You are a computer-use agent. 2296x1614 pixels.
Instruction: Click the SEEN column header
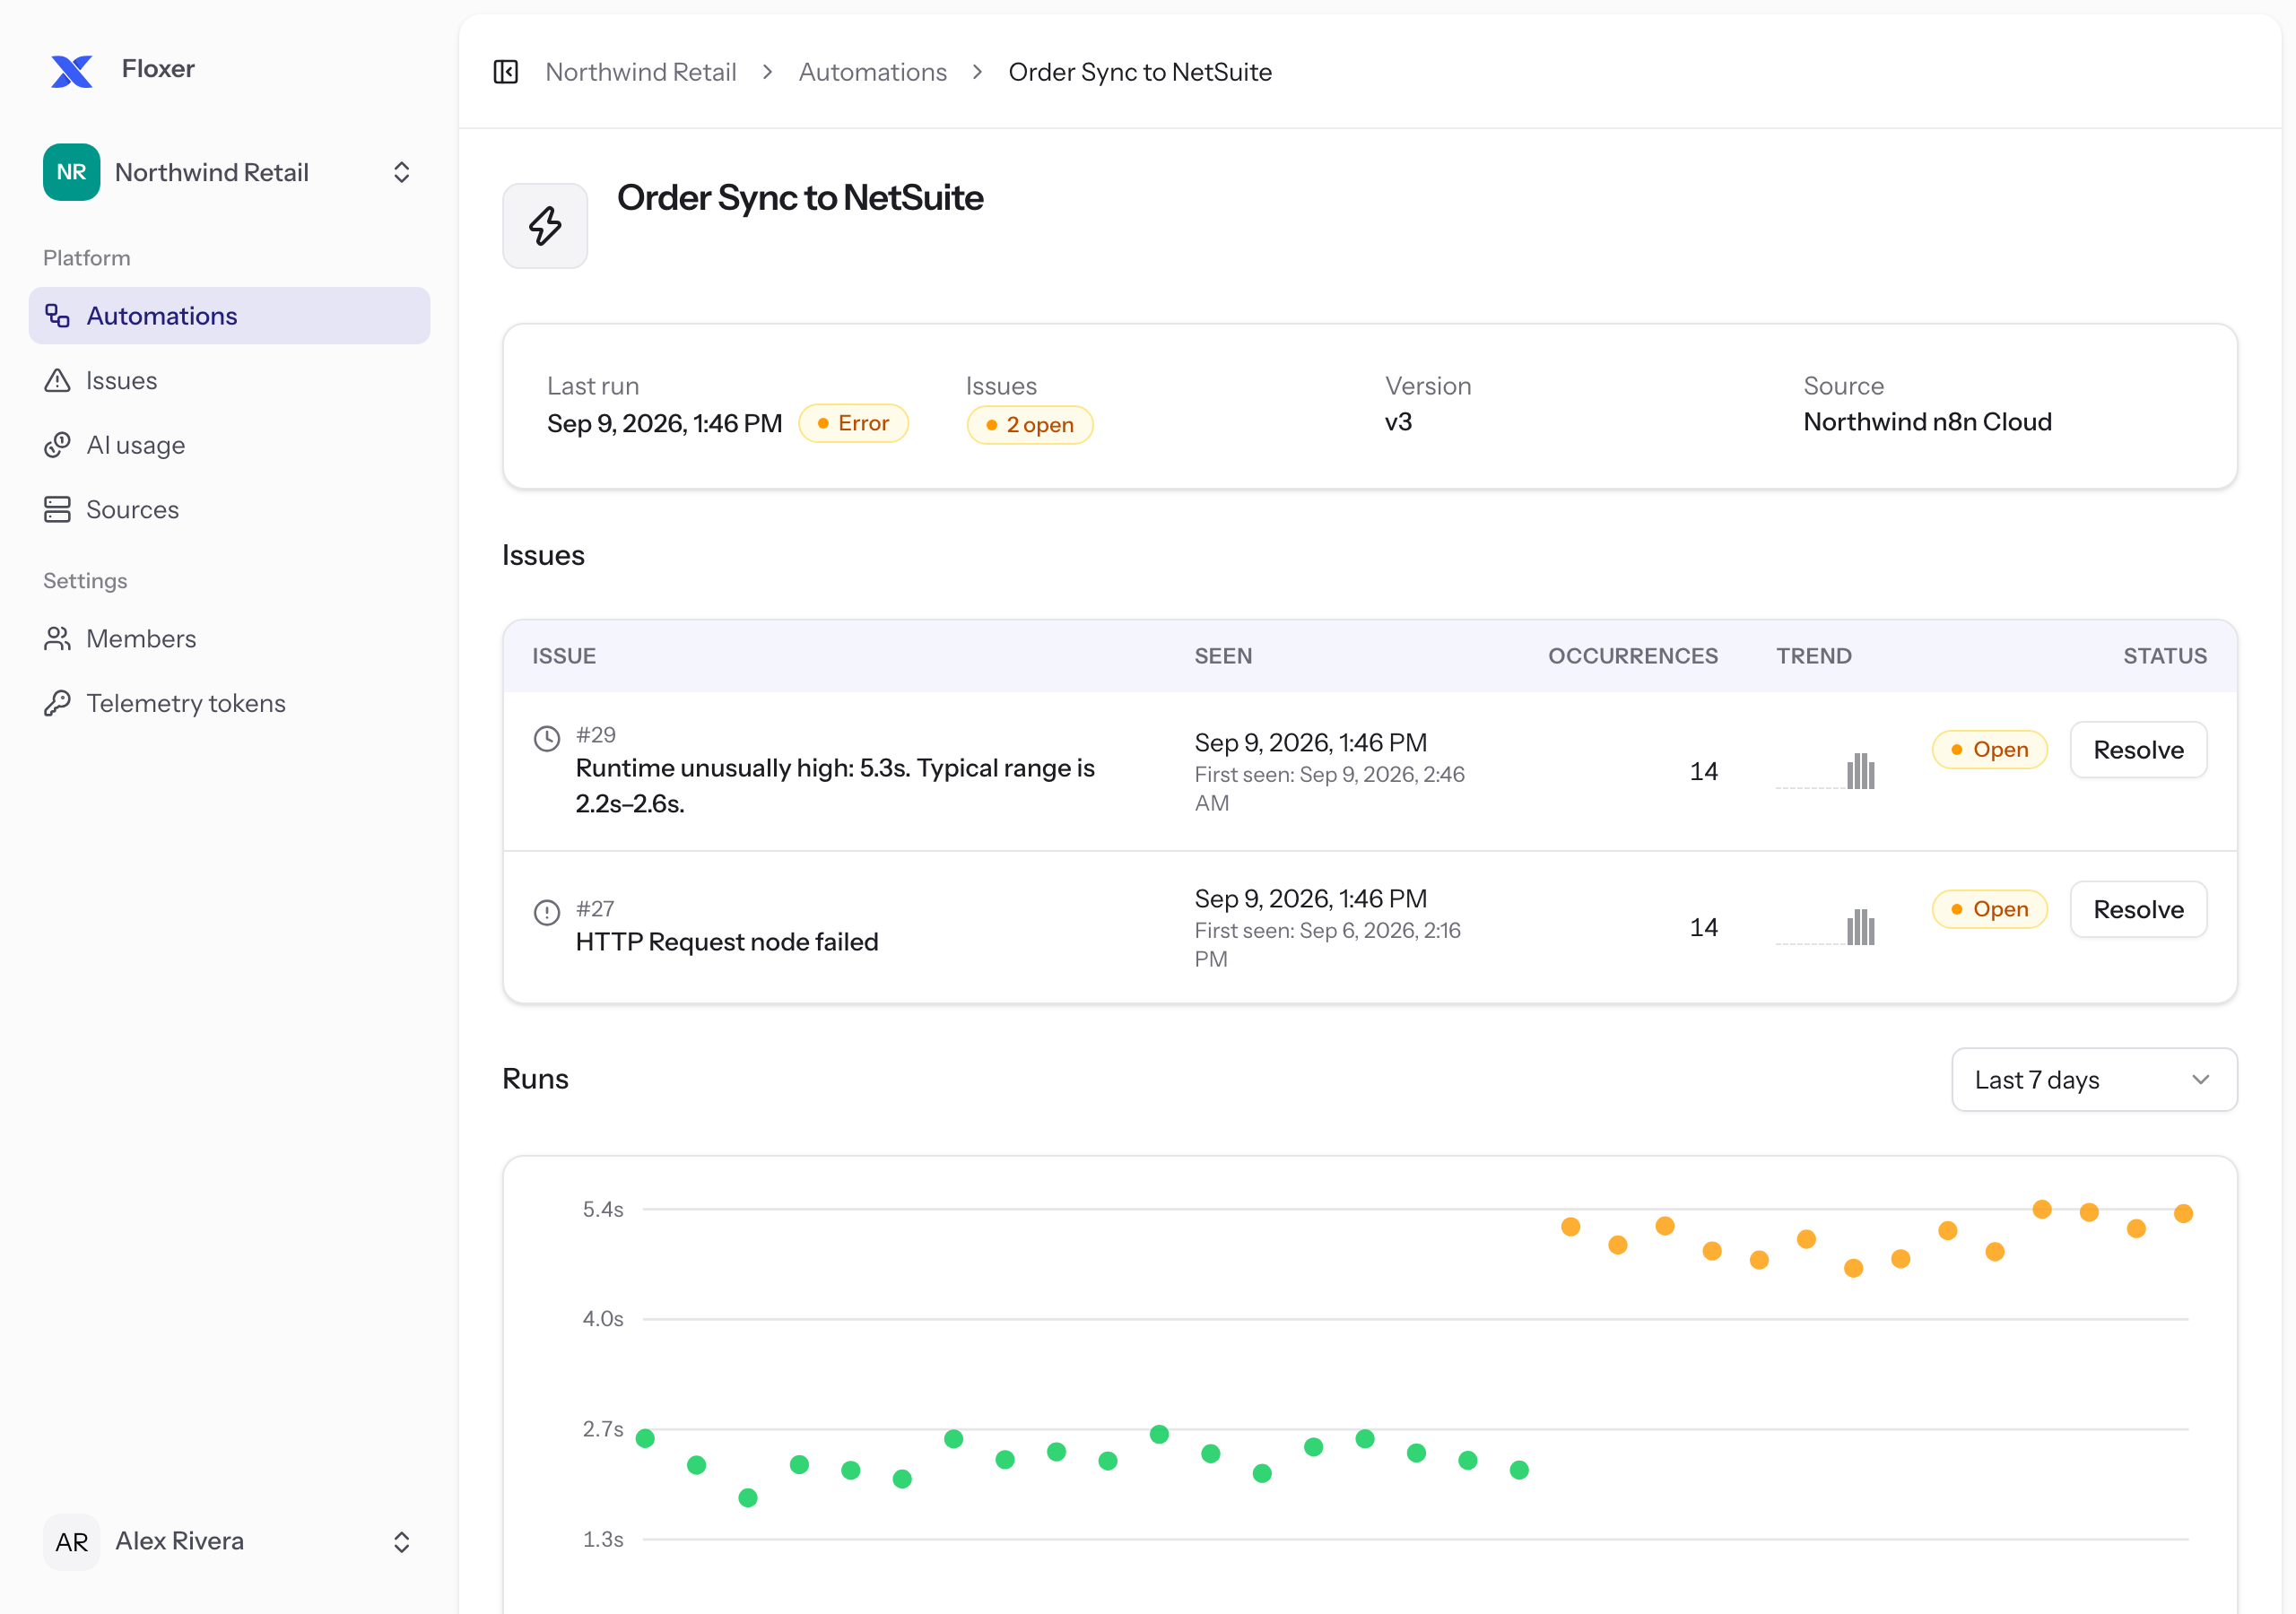tap(1223, 656)
